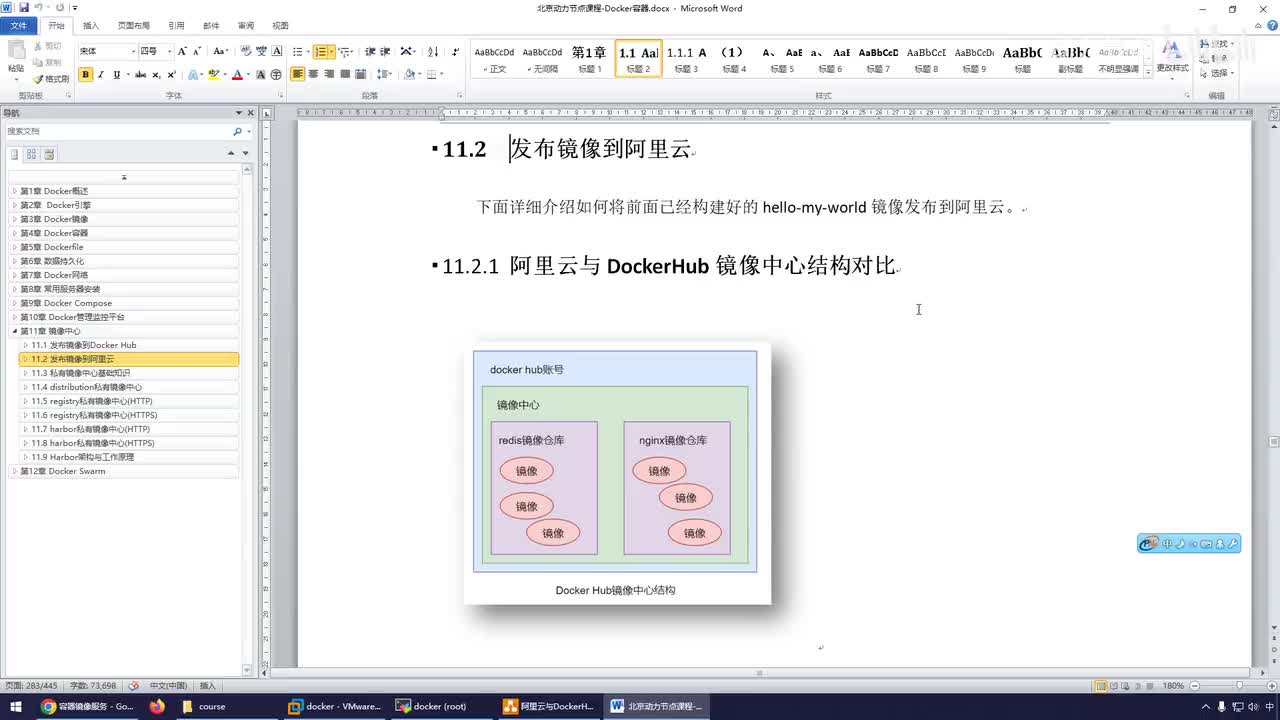Screen dimensions: 1280x720
Task: Apply subscript formatting
Action: pos(157,74)
